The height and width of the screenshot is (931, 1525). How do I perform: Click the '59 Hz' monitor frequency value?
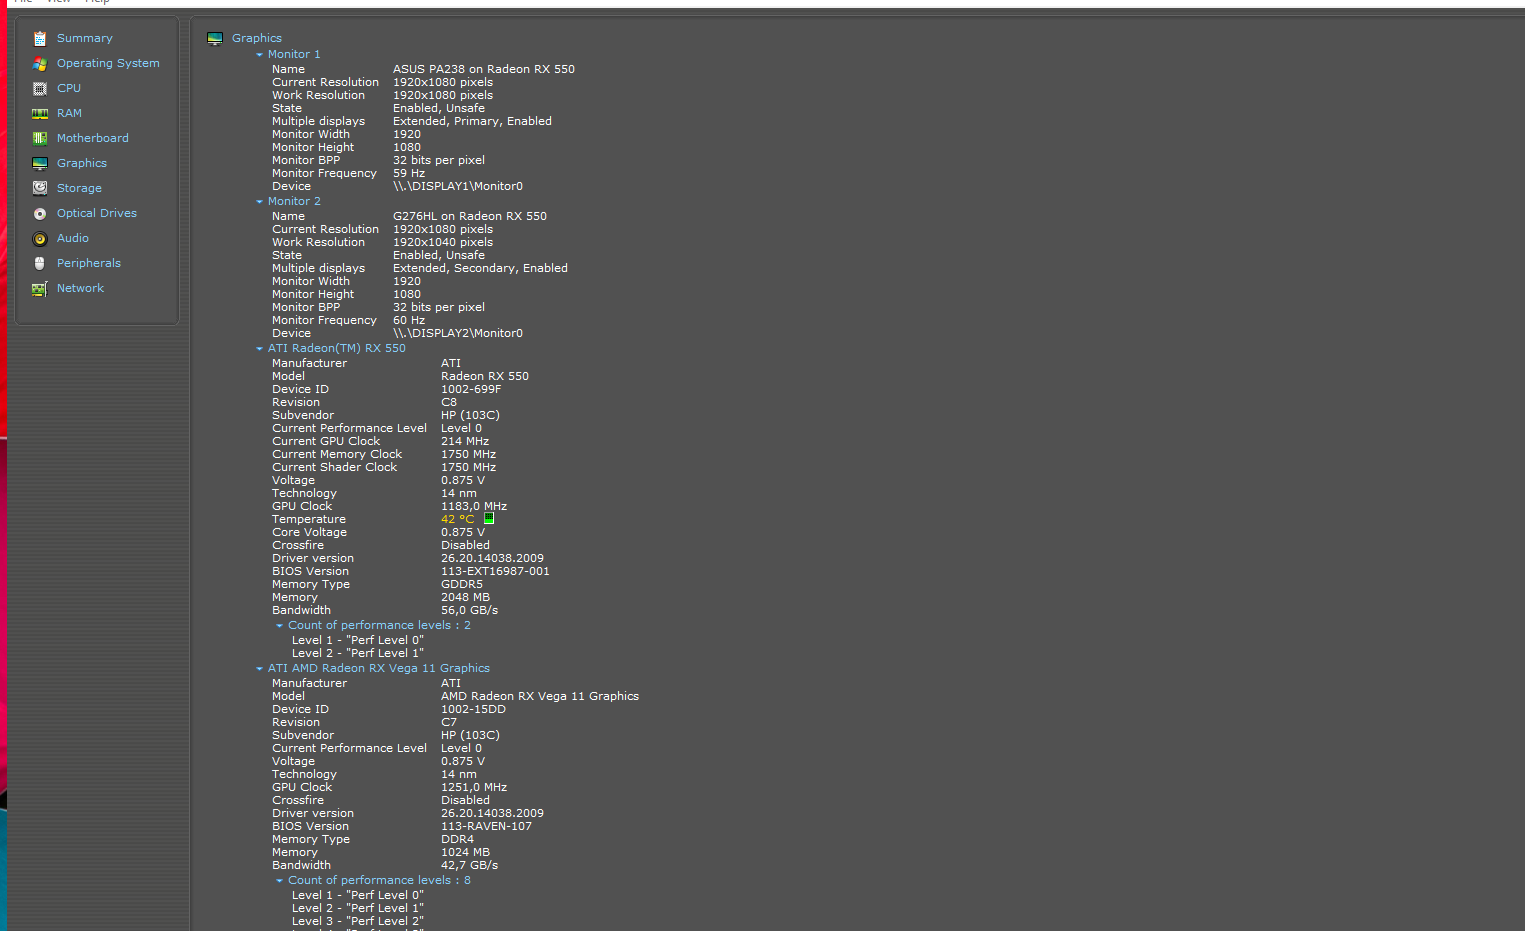point(409,173)
